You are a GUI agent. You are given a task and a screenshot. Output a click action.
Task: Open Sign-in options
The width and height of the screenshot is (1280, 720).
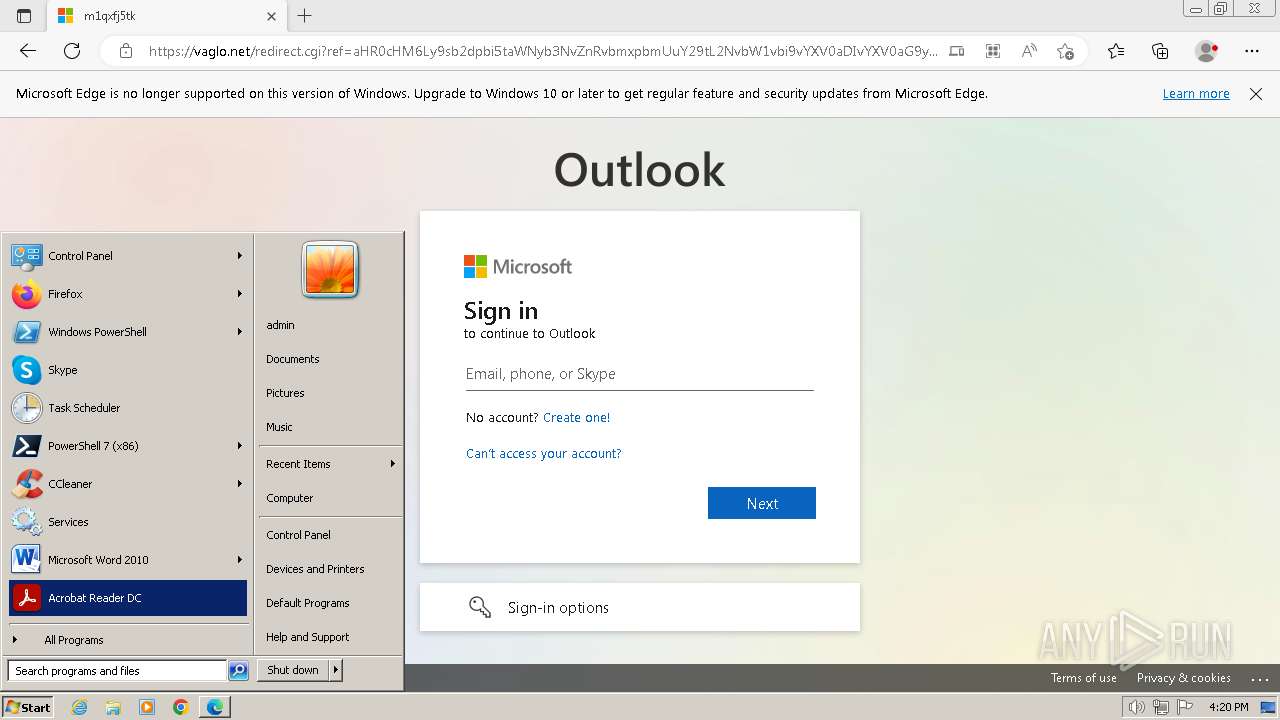(x=640, y=607)
